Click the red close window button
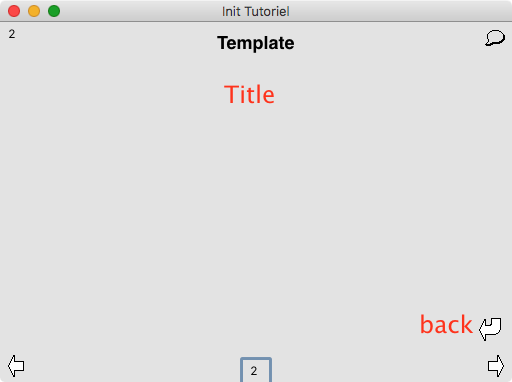This screenshot has width=512, height=382. 14,11
